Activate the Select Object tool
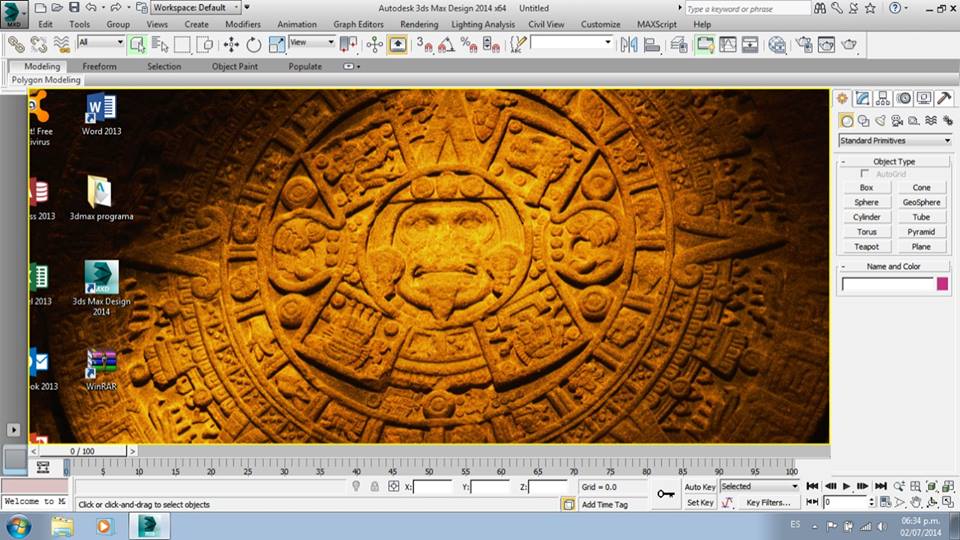 coord(138,45)
